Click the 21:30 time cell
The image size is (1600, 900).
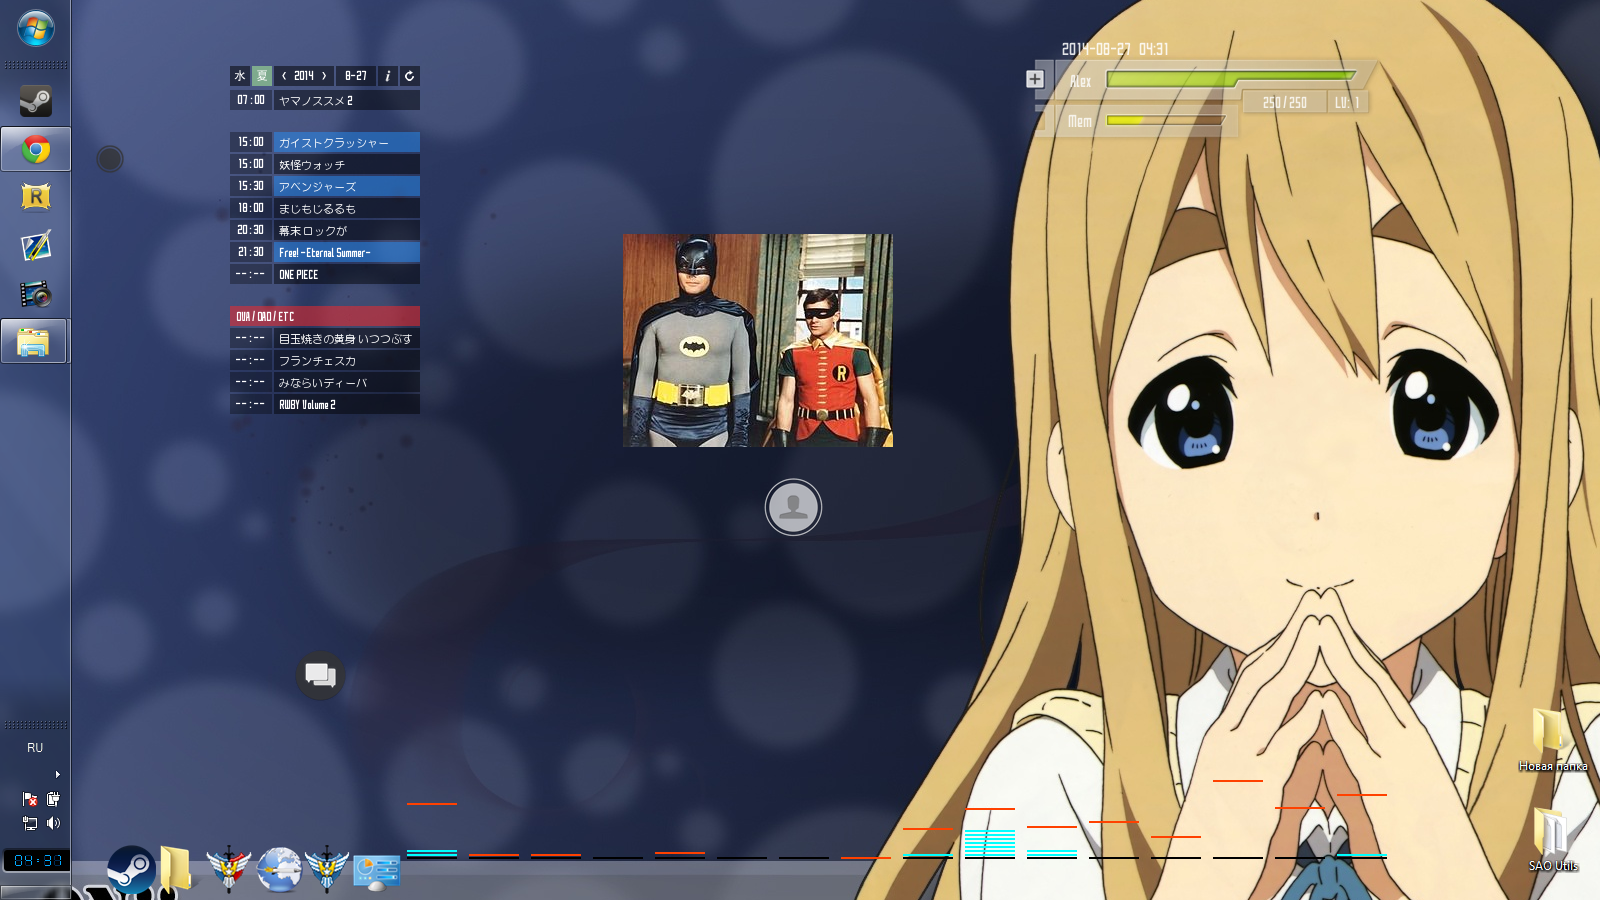[251, 252]
